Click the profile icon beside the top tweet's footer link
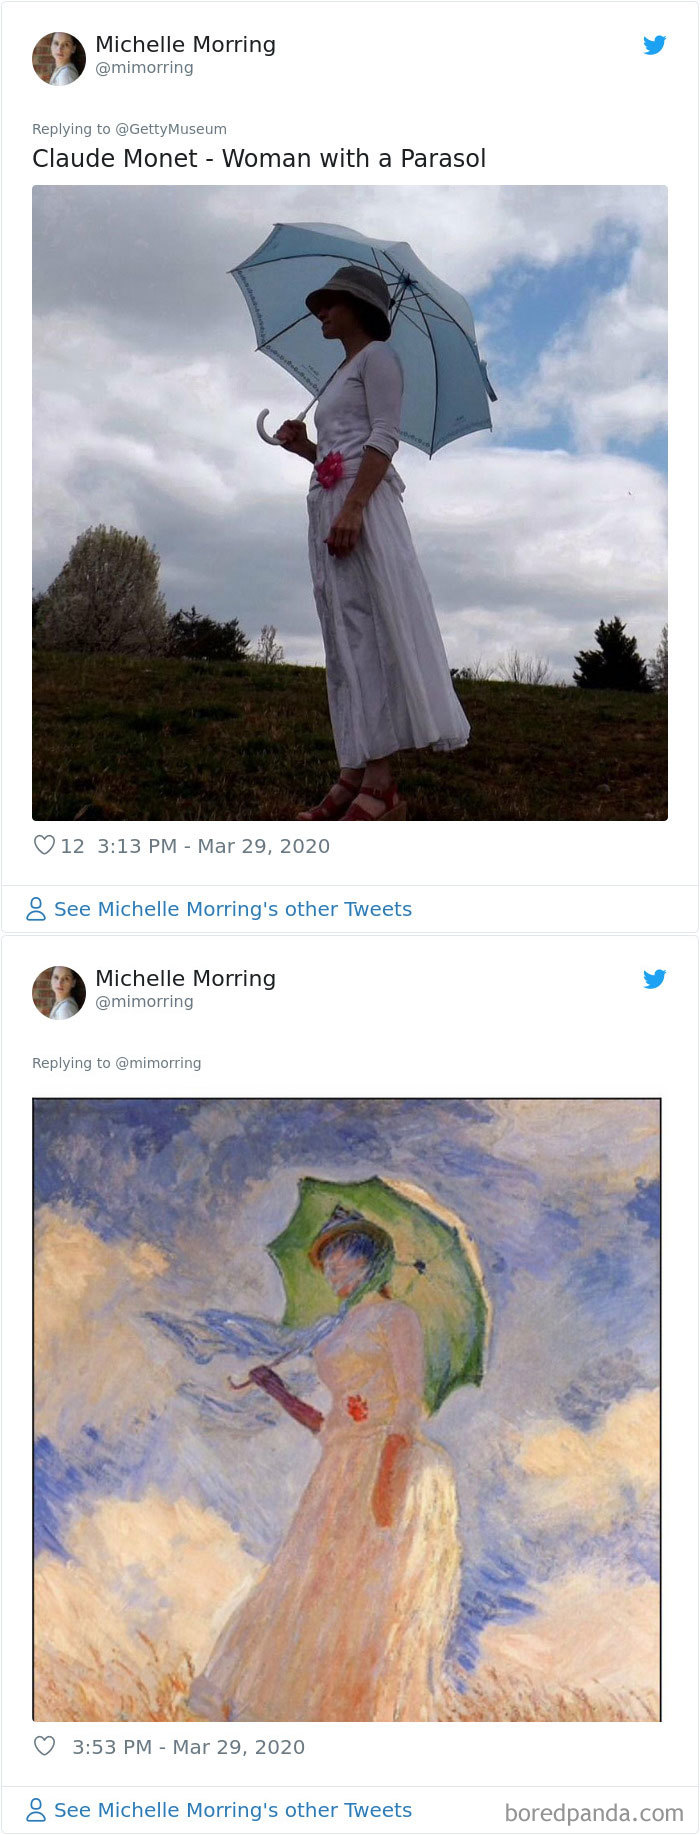Screen dimensions: 700x1835 (36, 908)
